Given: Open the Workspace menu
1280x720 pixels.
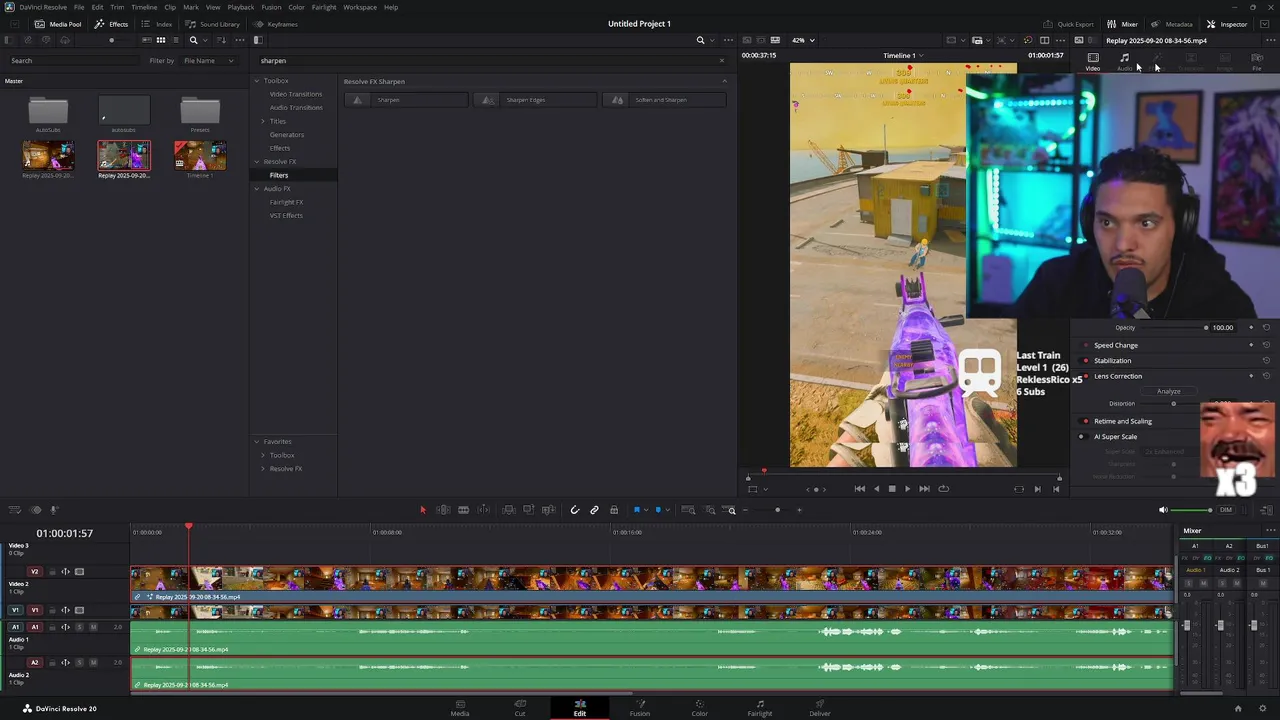Looking at the screenshot, I should click(360, 7).
